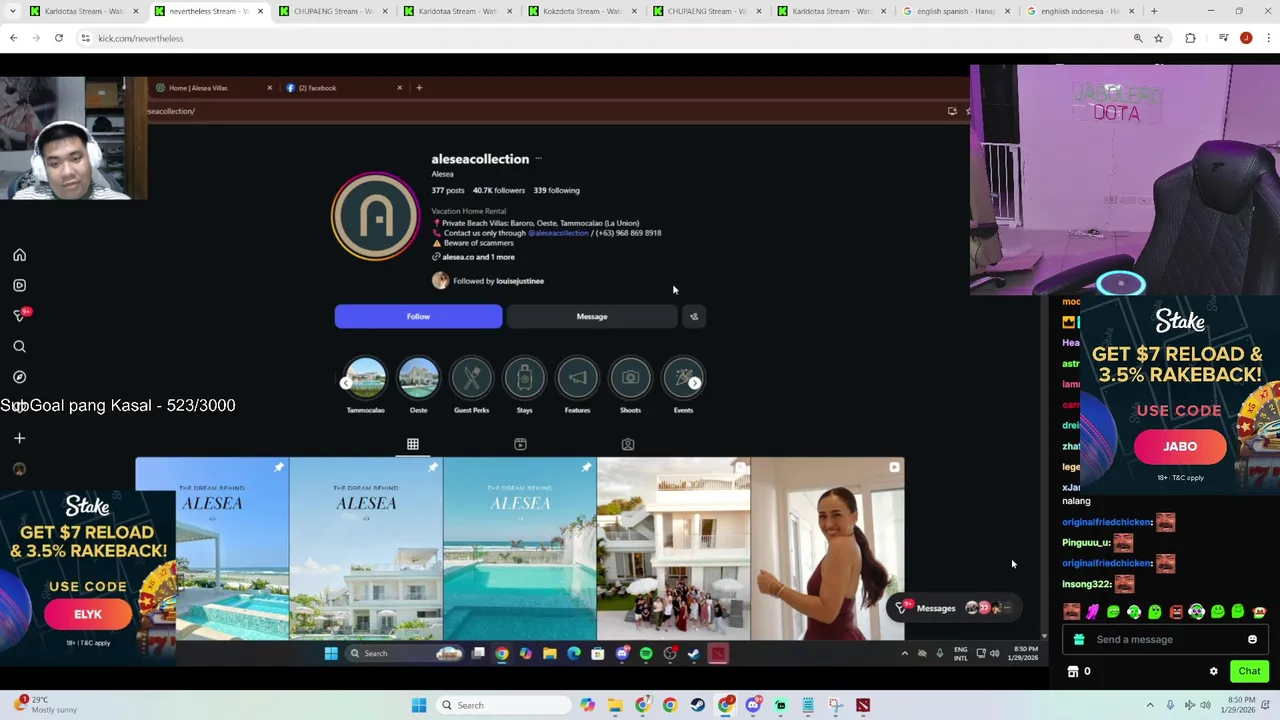Select the purple hand quick emote
Viewport: 1280px width, 720px height.
[x=1092, y=612]
